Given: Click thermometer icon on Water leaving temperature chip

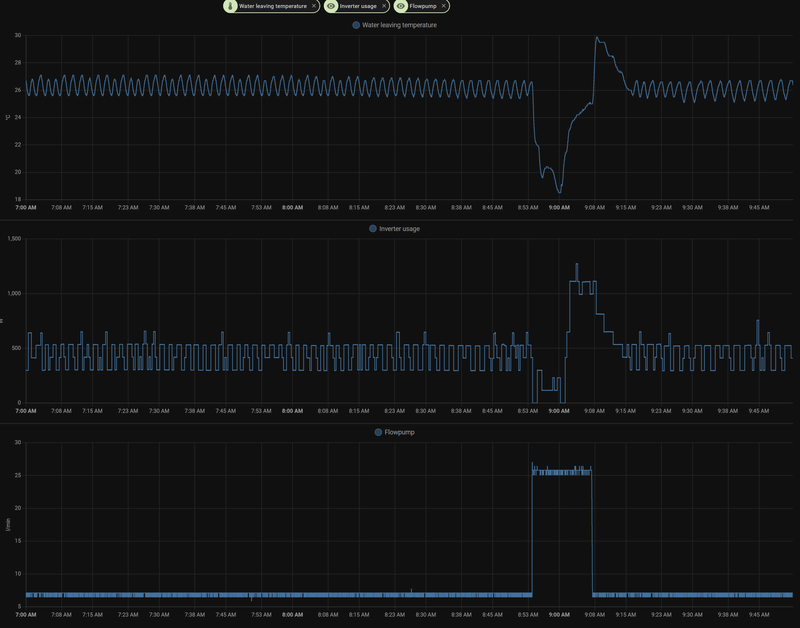Looking at the screenshot, I should tap(230, 6).
